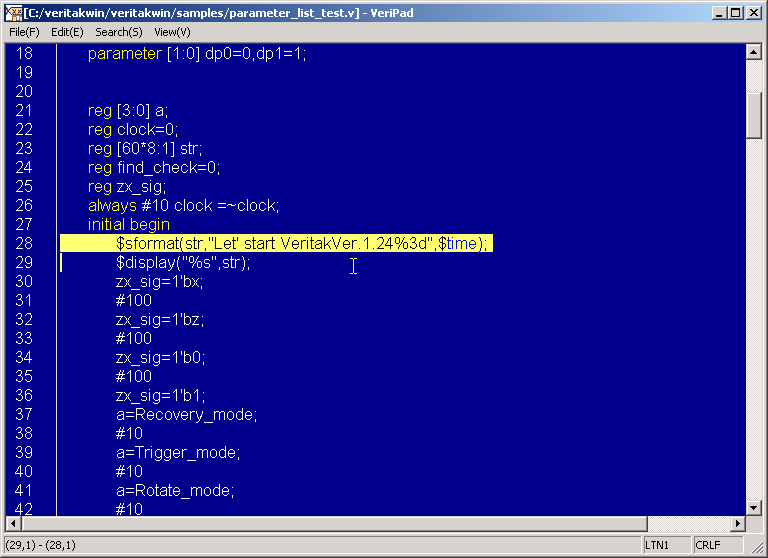Viewport: 768px width, 558px height.
Task: Open the Search(S) menu
Action: point(119,32)
